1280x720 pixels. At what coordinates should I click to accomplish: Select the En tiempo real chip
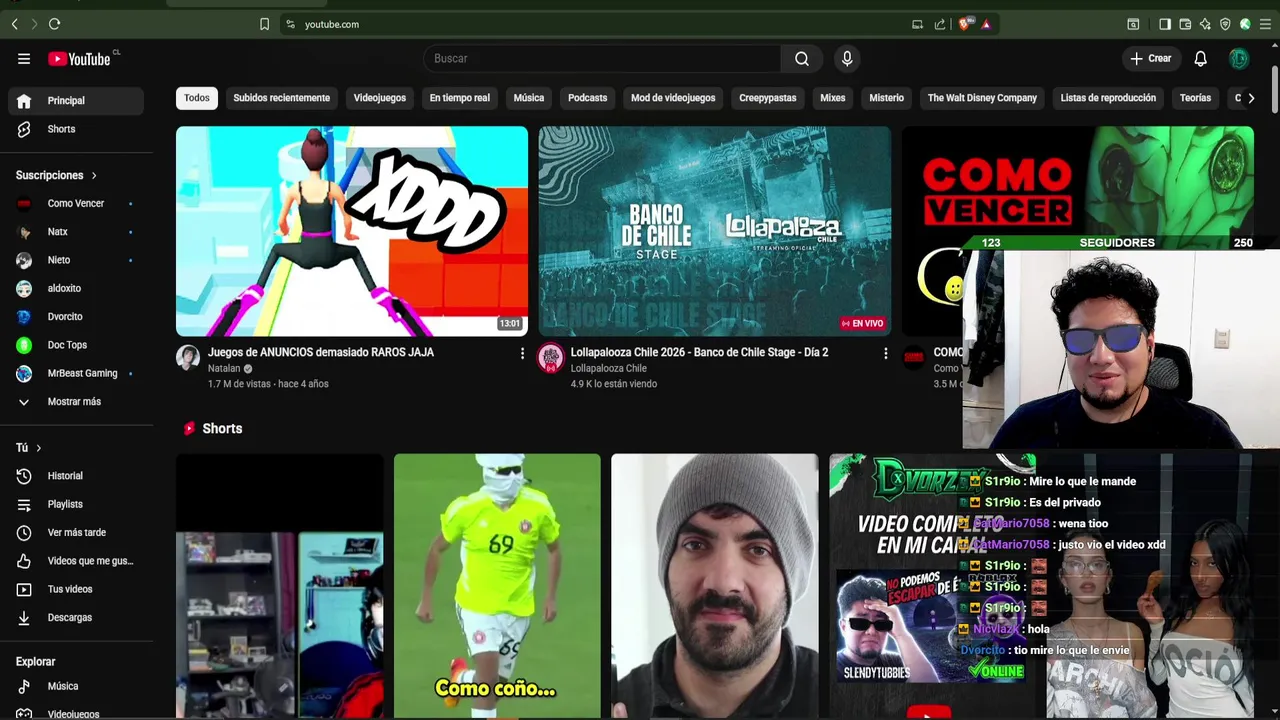point(459,98)
